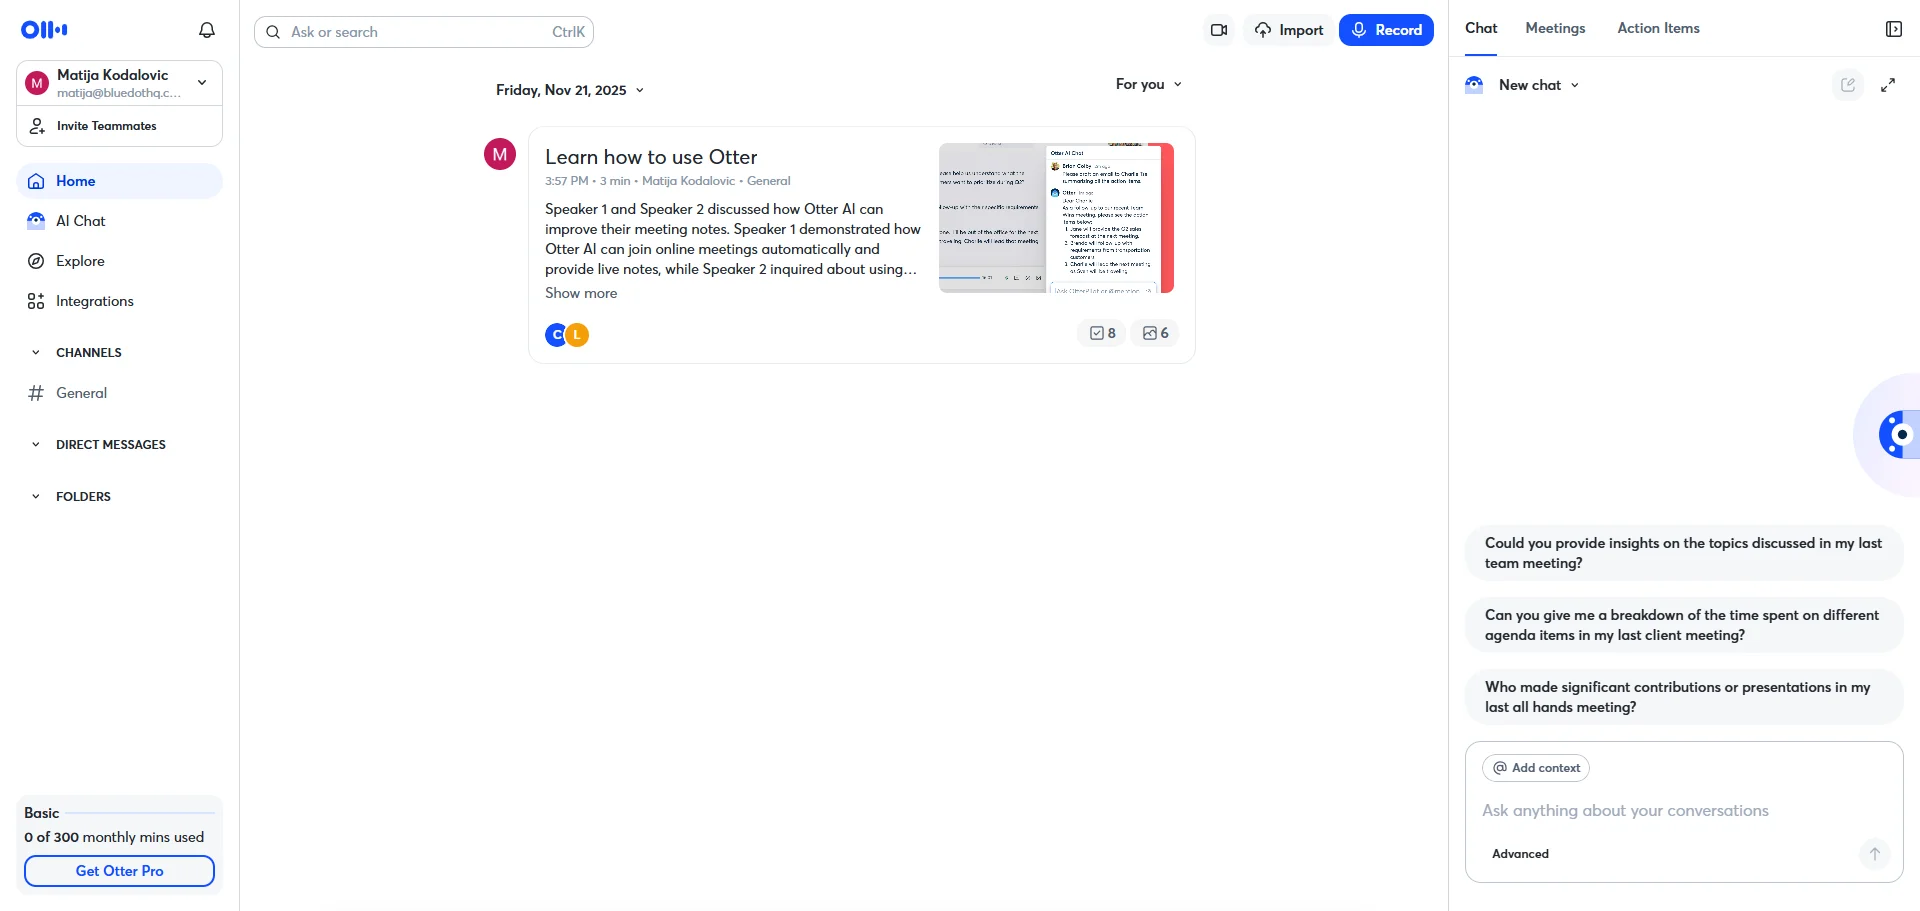Switch to the Chat tab
This screenshot has width=1920, height=911.
coord(1481,28)
